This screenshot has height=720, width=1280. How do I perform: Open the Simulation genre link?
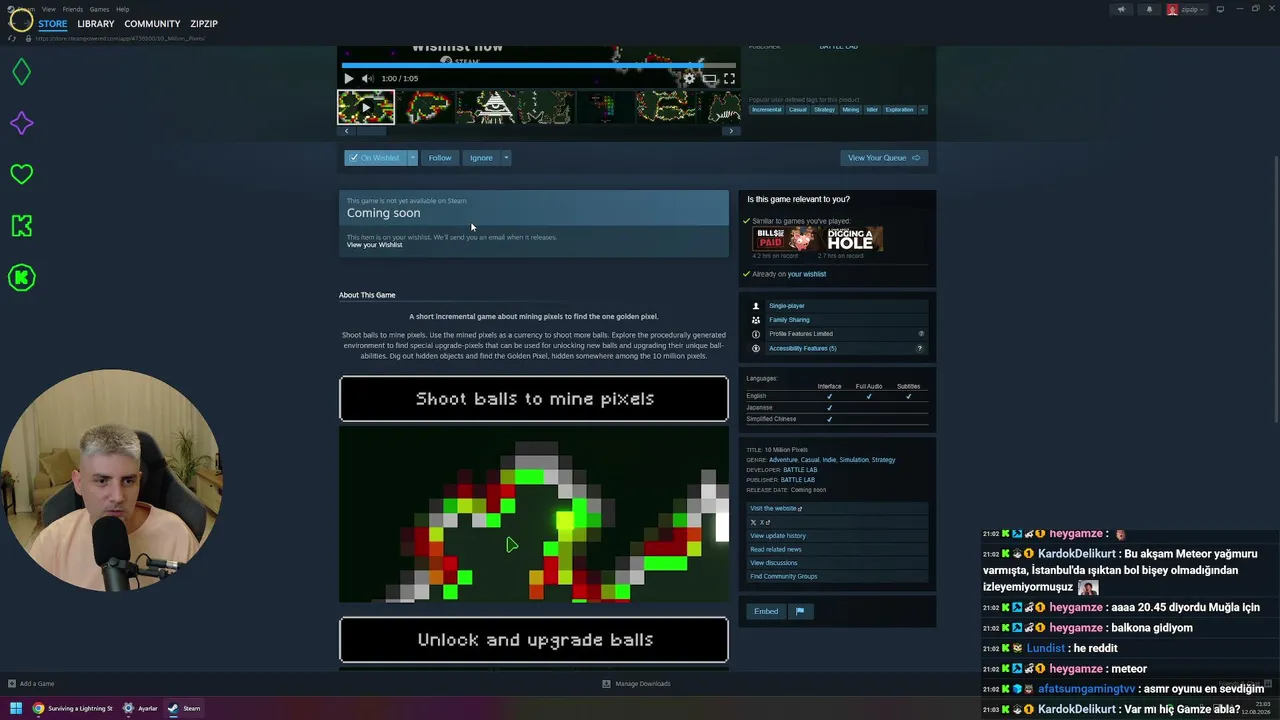(x=854, y=460)
